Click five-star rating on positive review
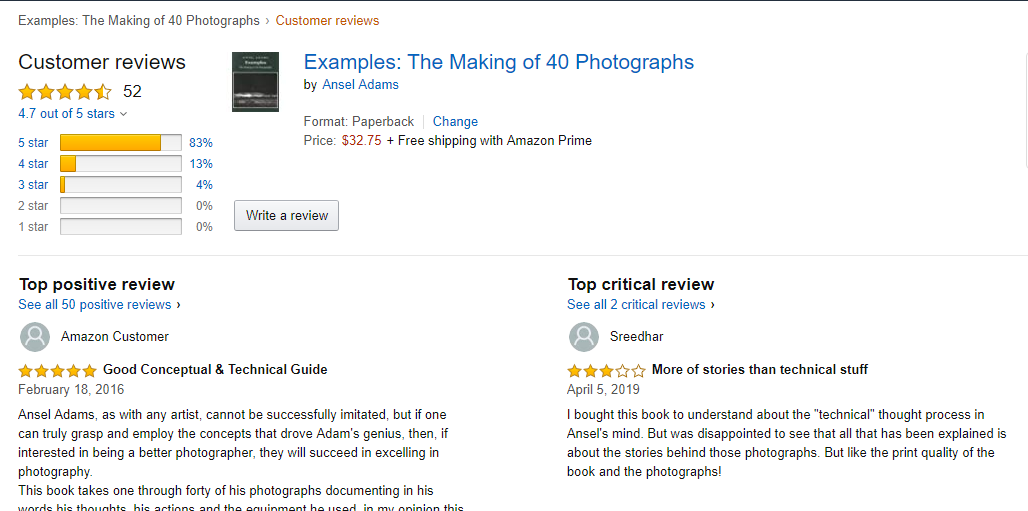 58,370
